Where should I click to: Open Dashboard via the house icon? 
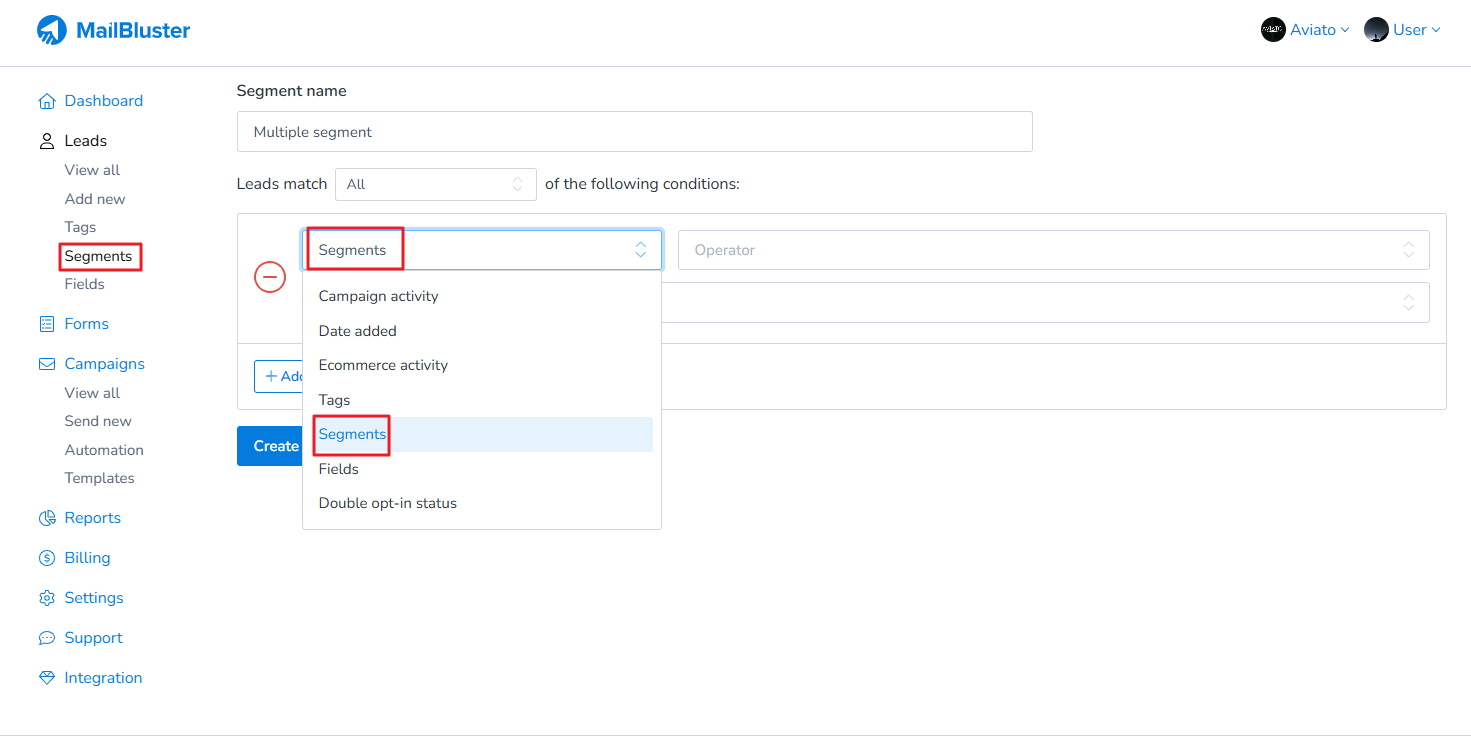point(46,101)
